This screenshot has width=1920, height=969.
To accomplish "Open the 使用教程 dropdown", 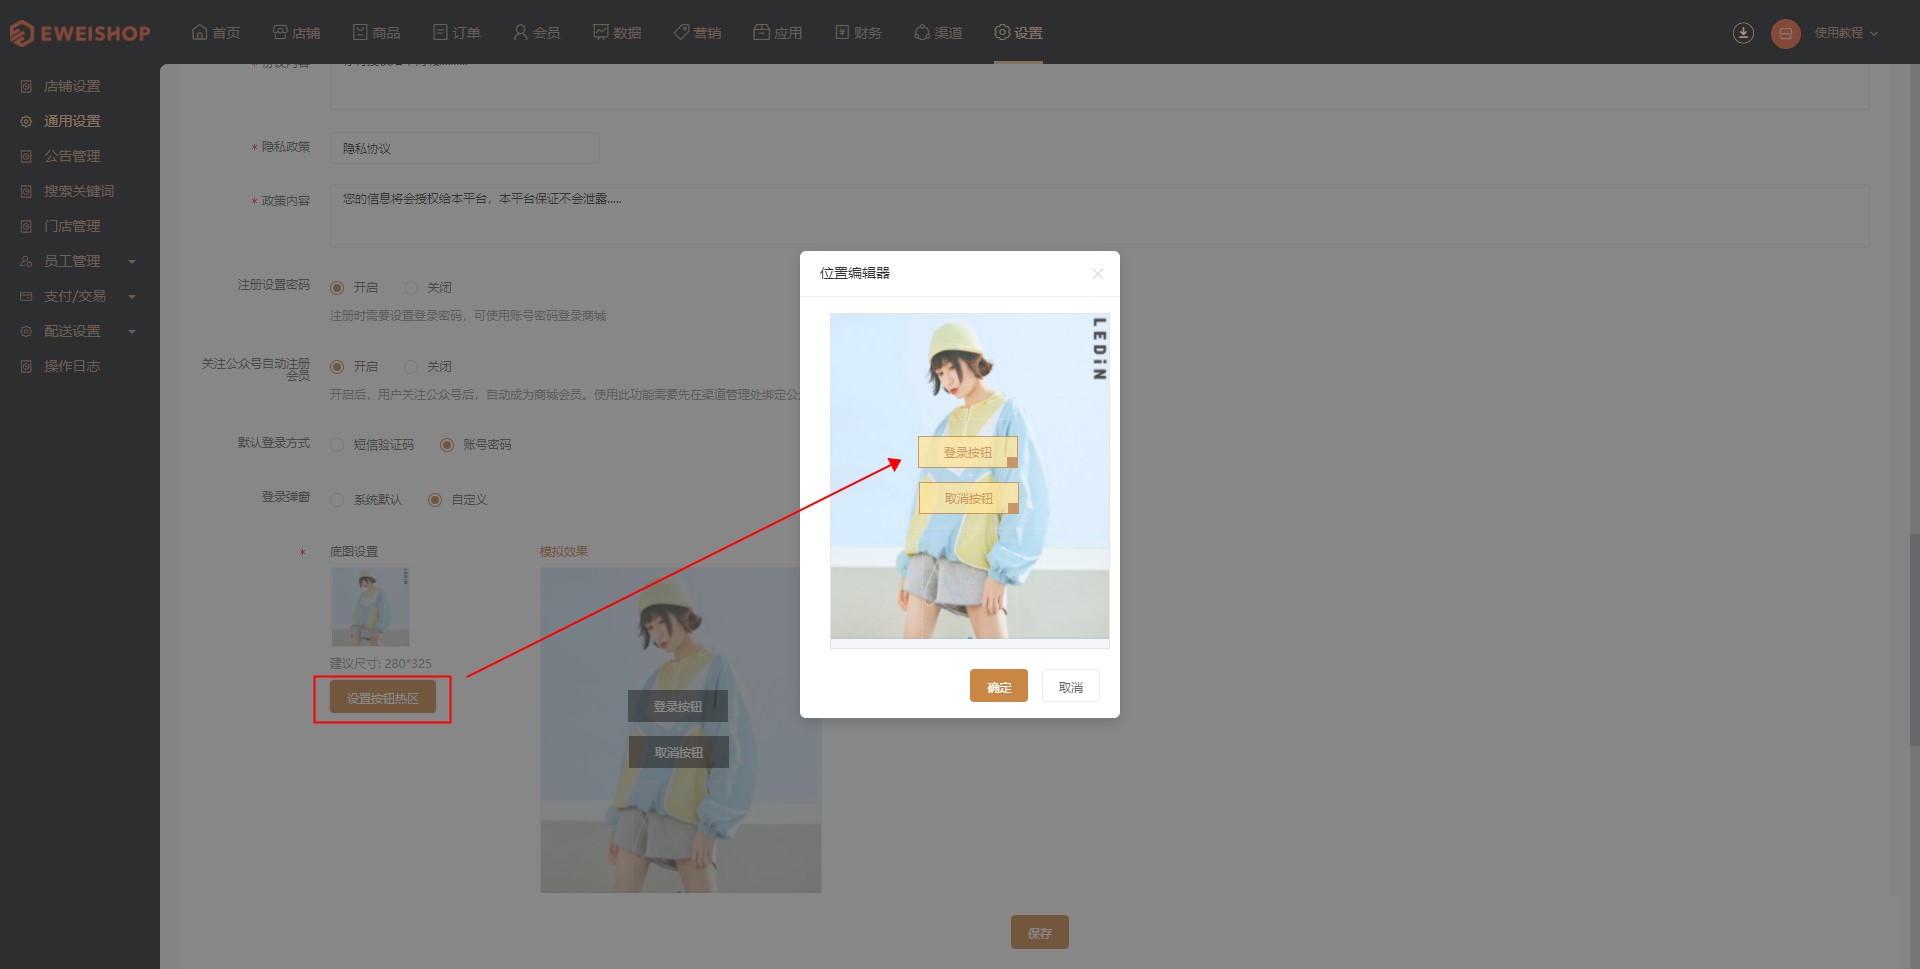I will pyautogui.click(x=1846, y=33).
